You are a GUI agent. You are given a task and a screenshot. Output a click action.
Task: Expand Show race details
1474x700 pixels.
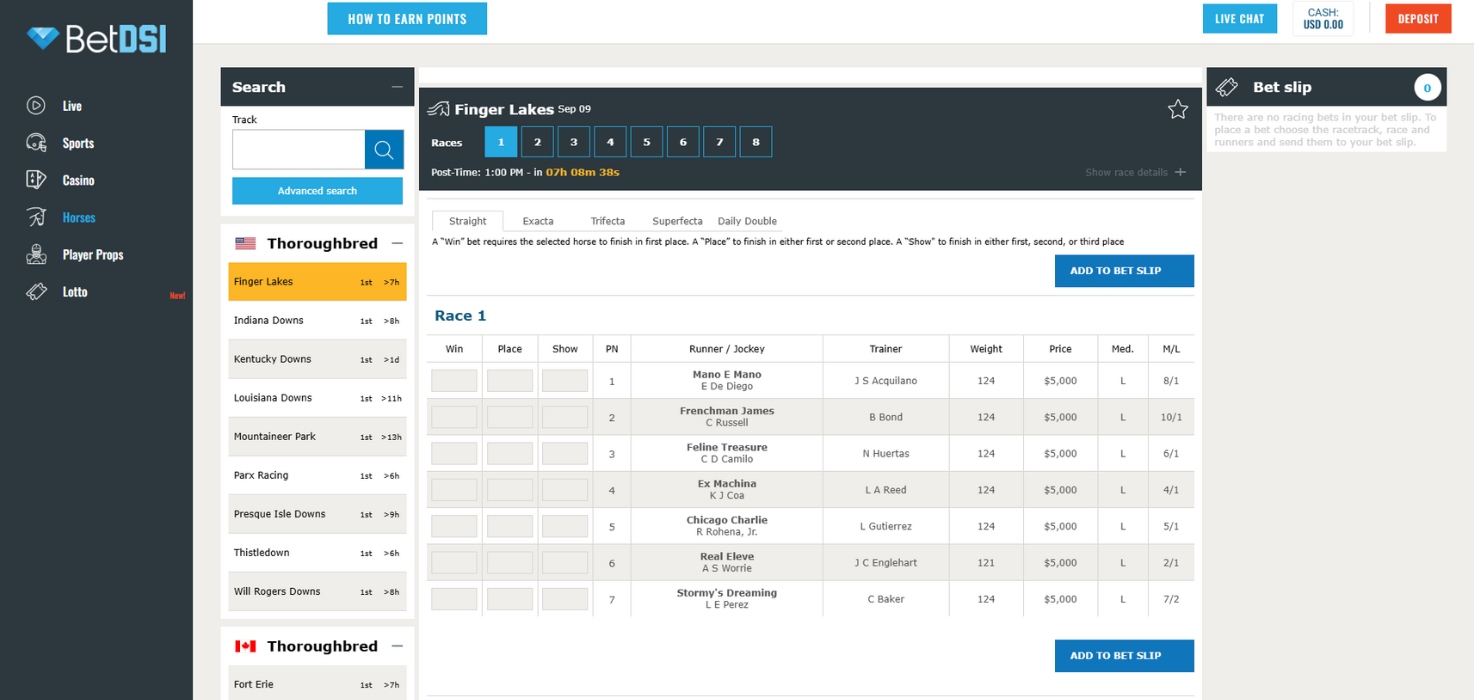pos(1135,172)
